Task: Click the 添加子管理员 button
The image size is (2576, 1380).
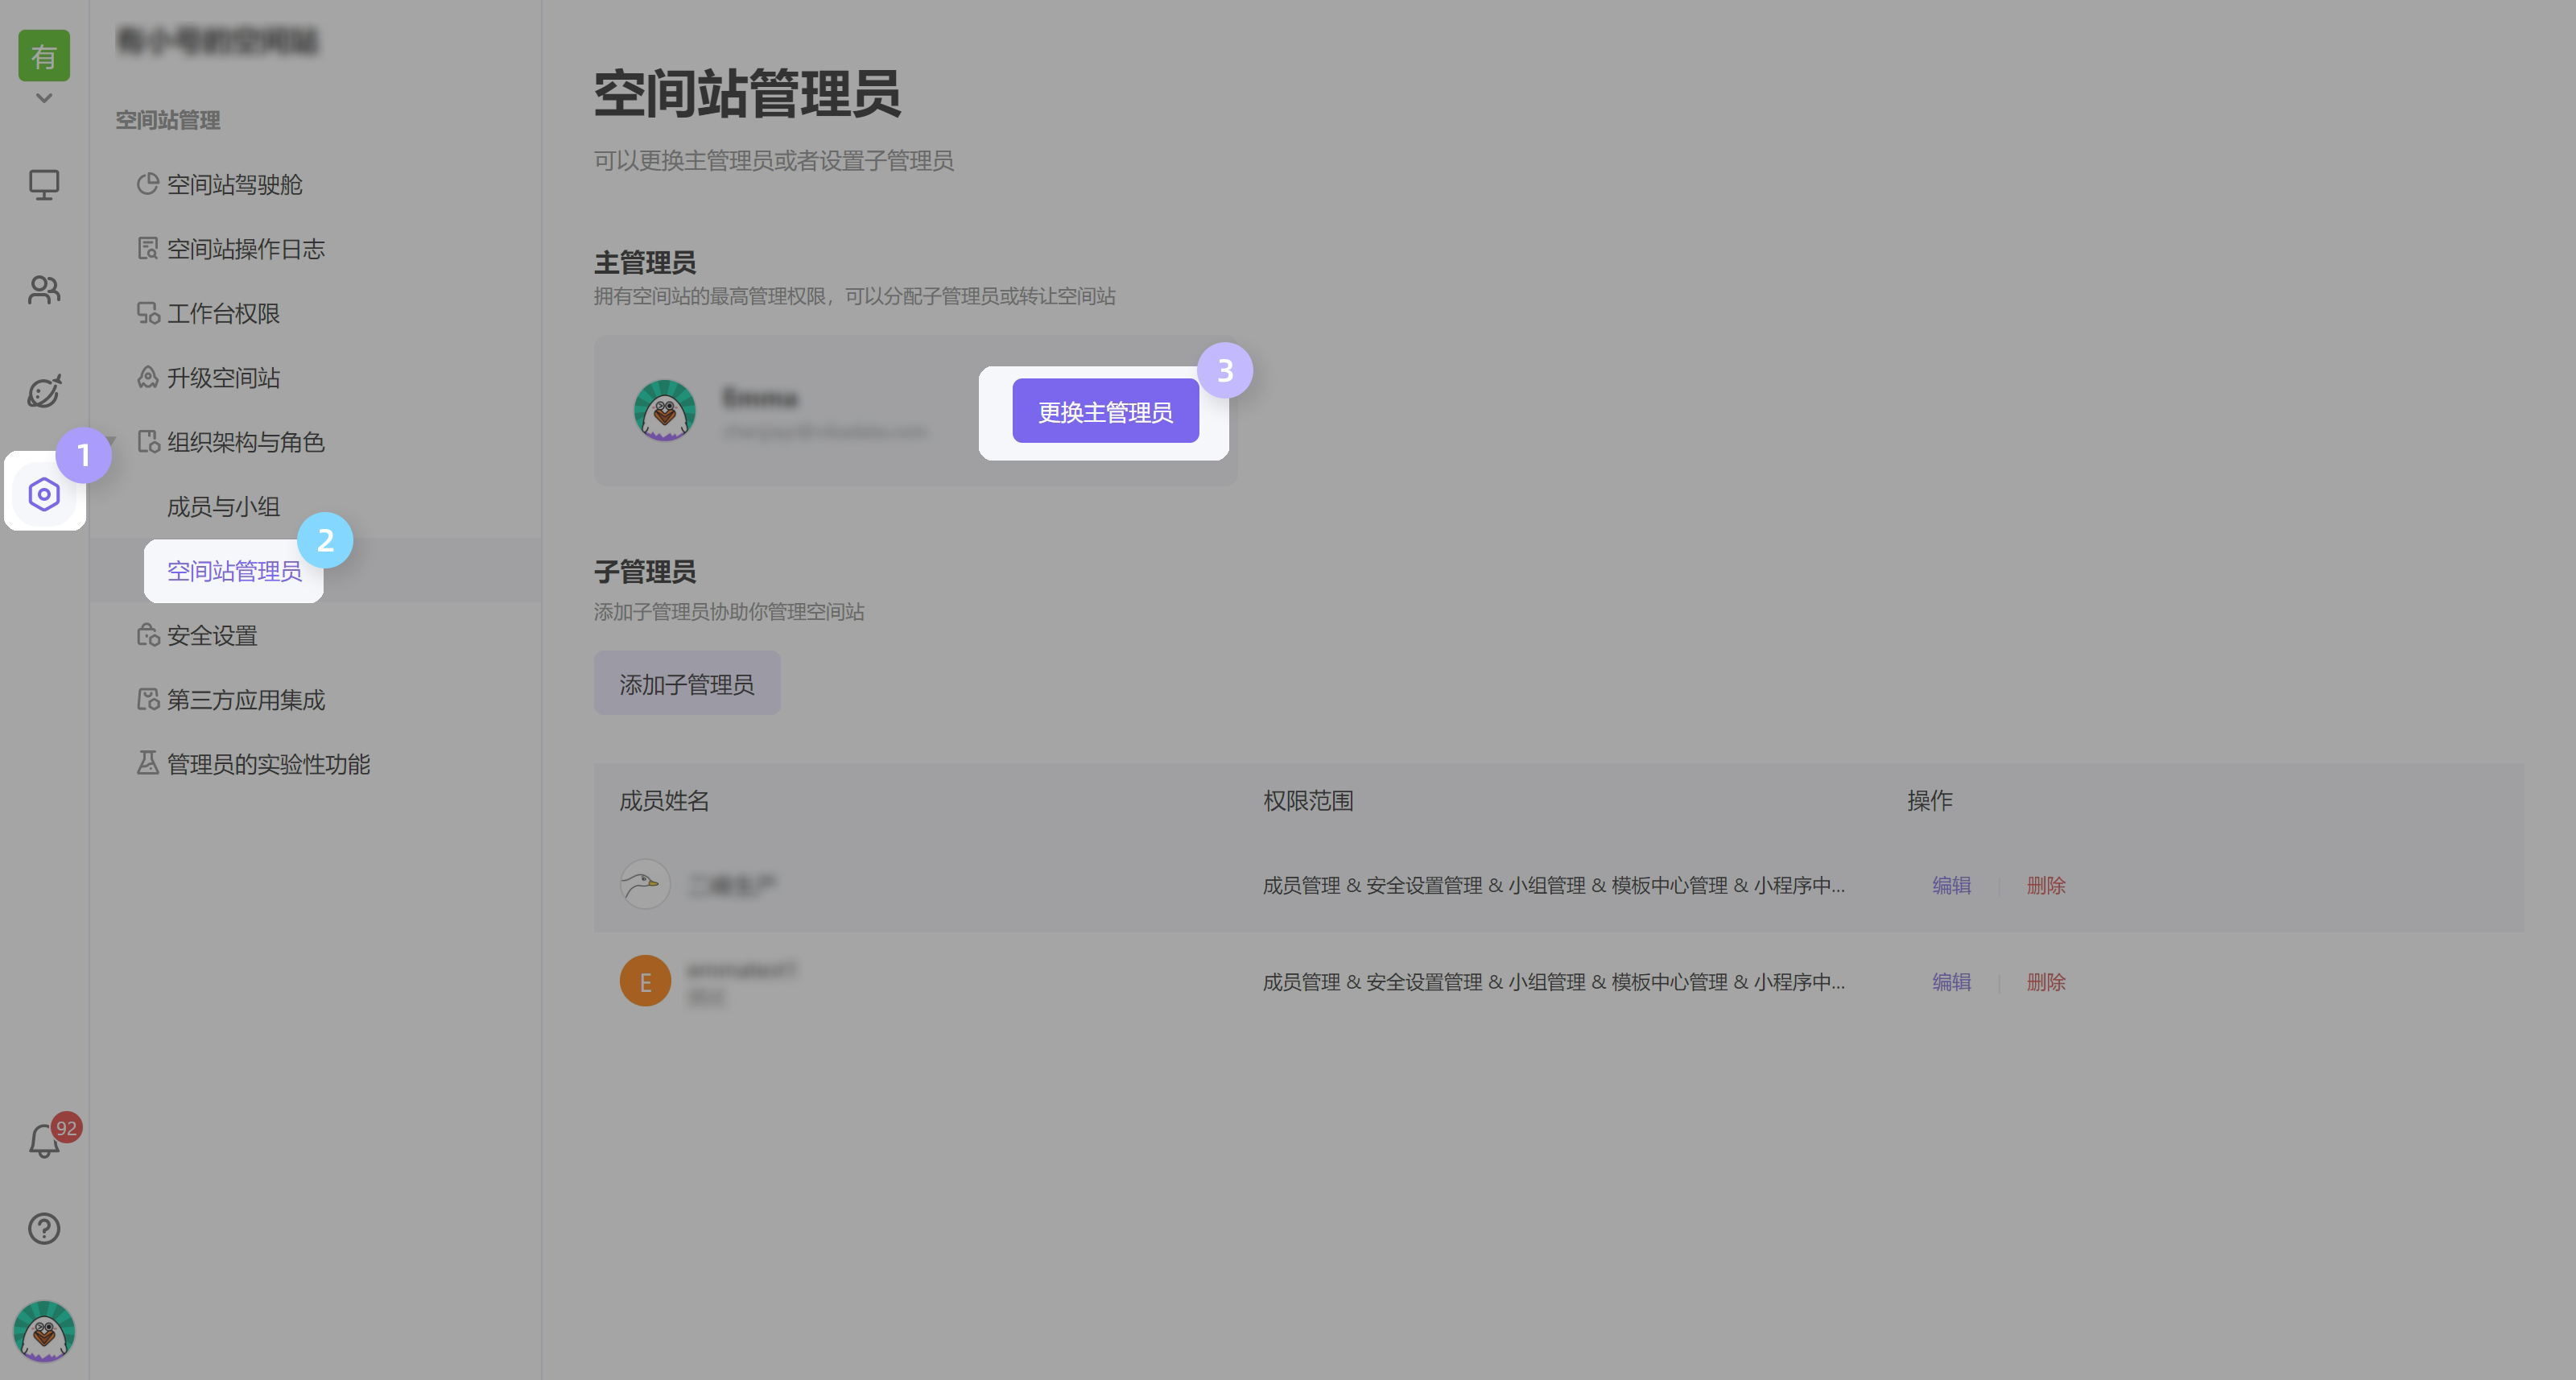Action: (687, 684)
